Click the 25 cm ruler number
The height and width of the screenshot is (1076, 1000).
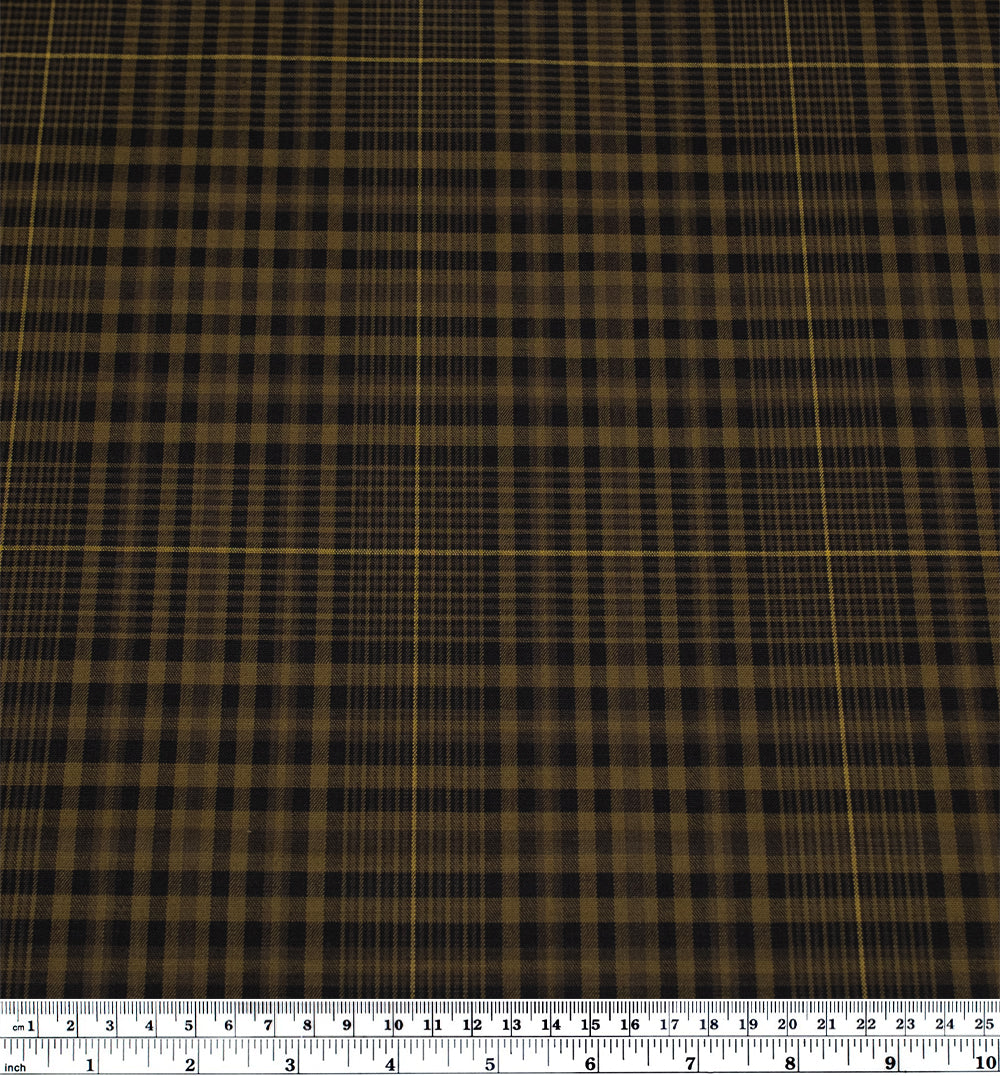(x=984, y=1025)
